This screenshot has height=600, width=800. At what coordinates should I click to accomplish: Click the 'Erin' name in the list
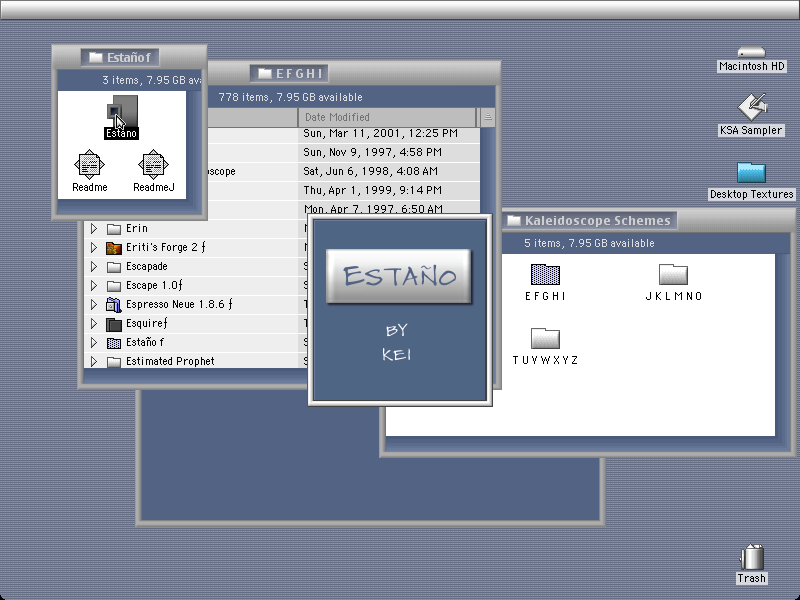[137, 229]
